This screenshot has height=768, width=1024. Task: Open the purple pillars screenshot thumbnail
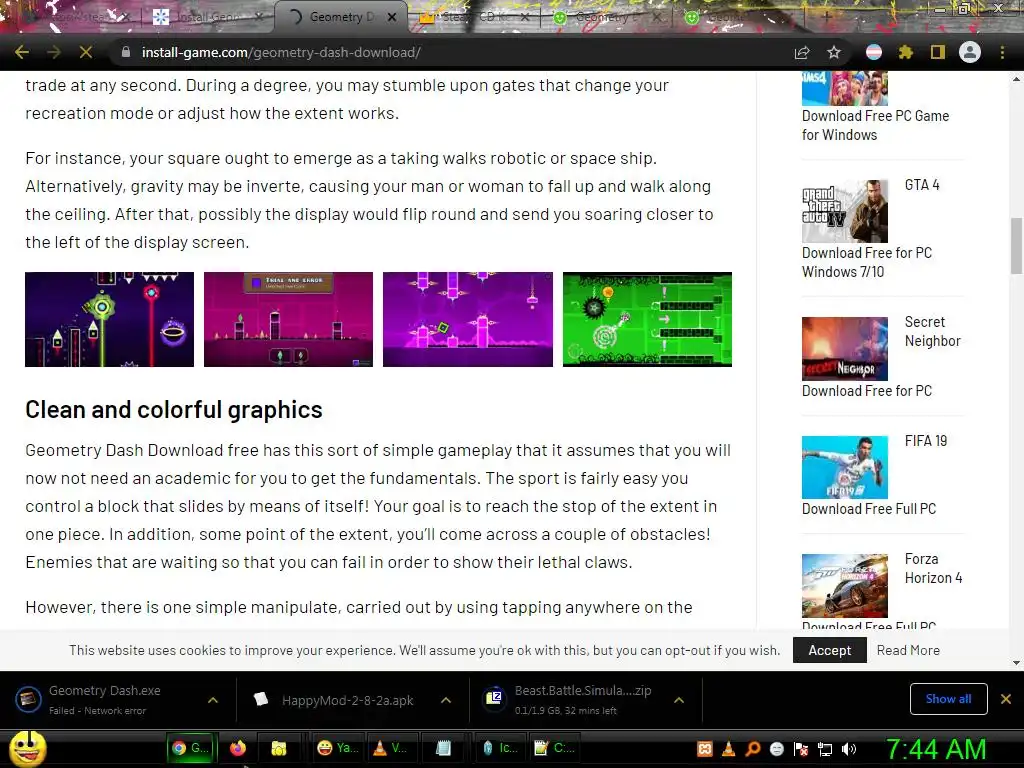468,319
